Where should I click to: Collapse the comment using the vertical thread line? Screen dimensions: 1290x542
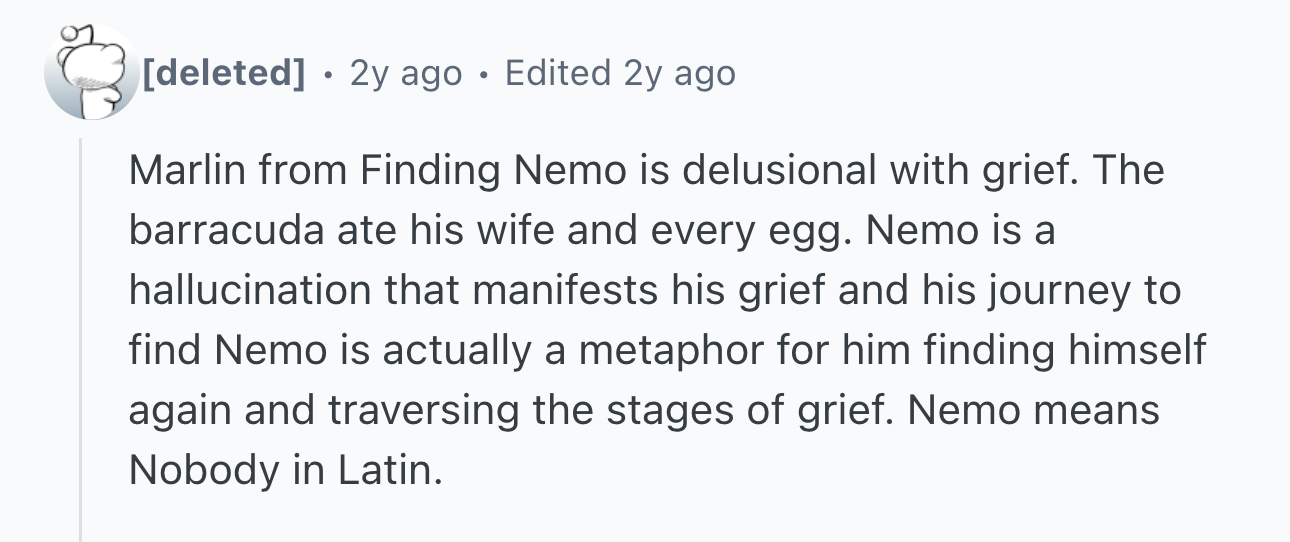tap(82, 340)
